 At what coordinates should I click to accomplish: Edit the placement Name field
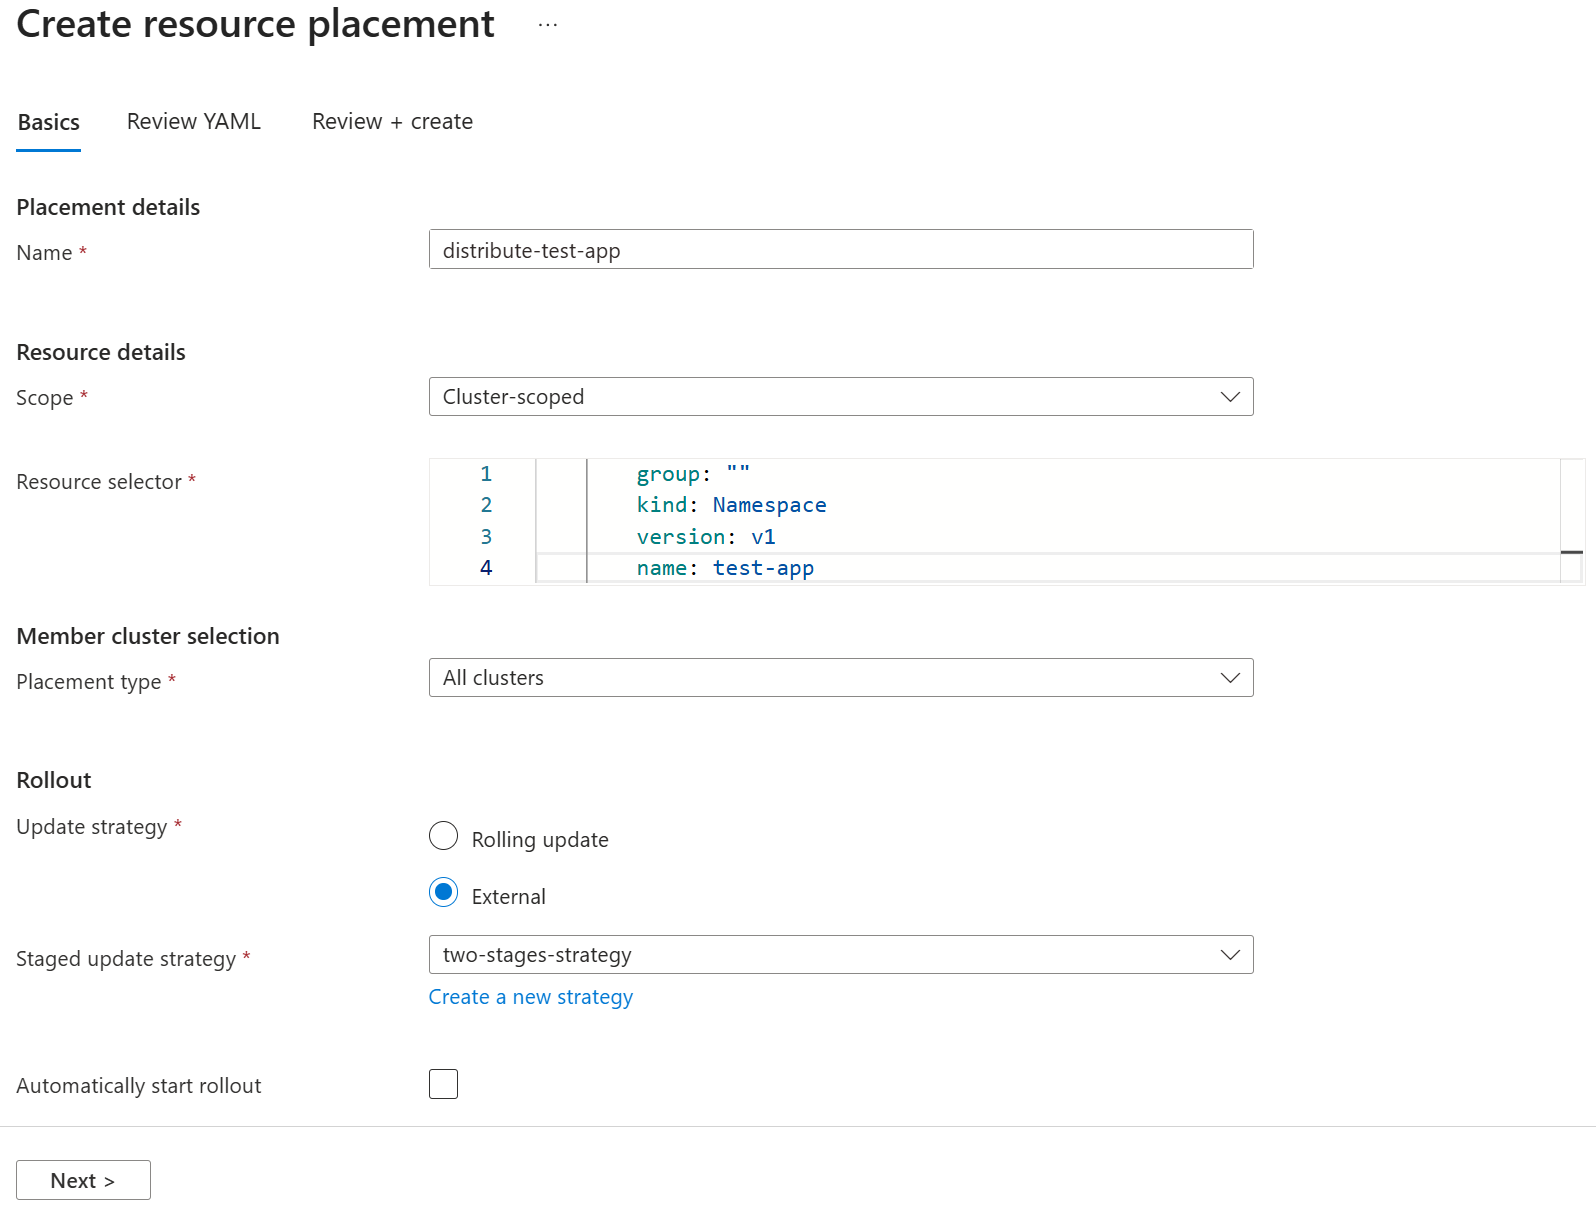click(x=841, y=250)
